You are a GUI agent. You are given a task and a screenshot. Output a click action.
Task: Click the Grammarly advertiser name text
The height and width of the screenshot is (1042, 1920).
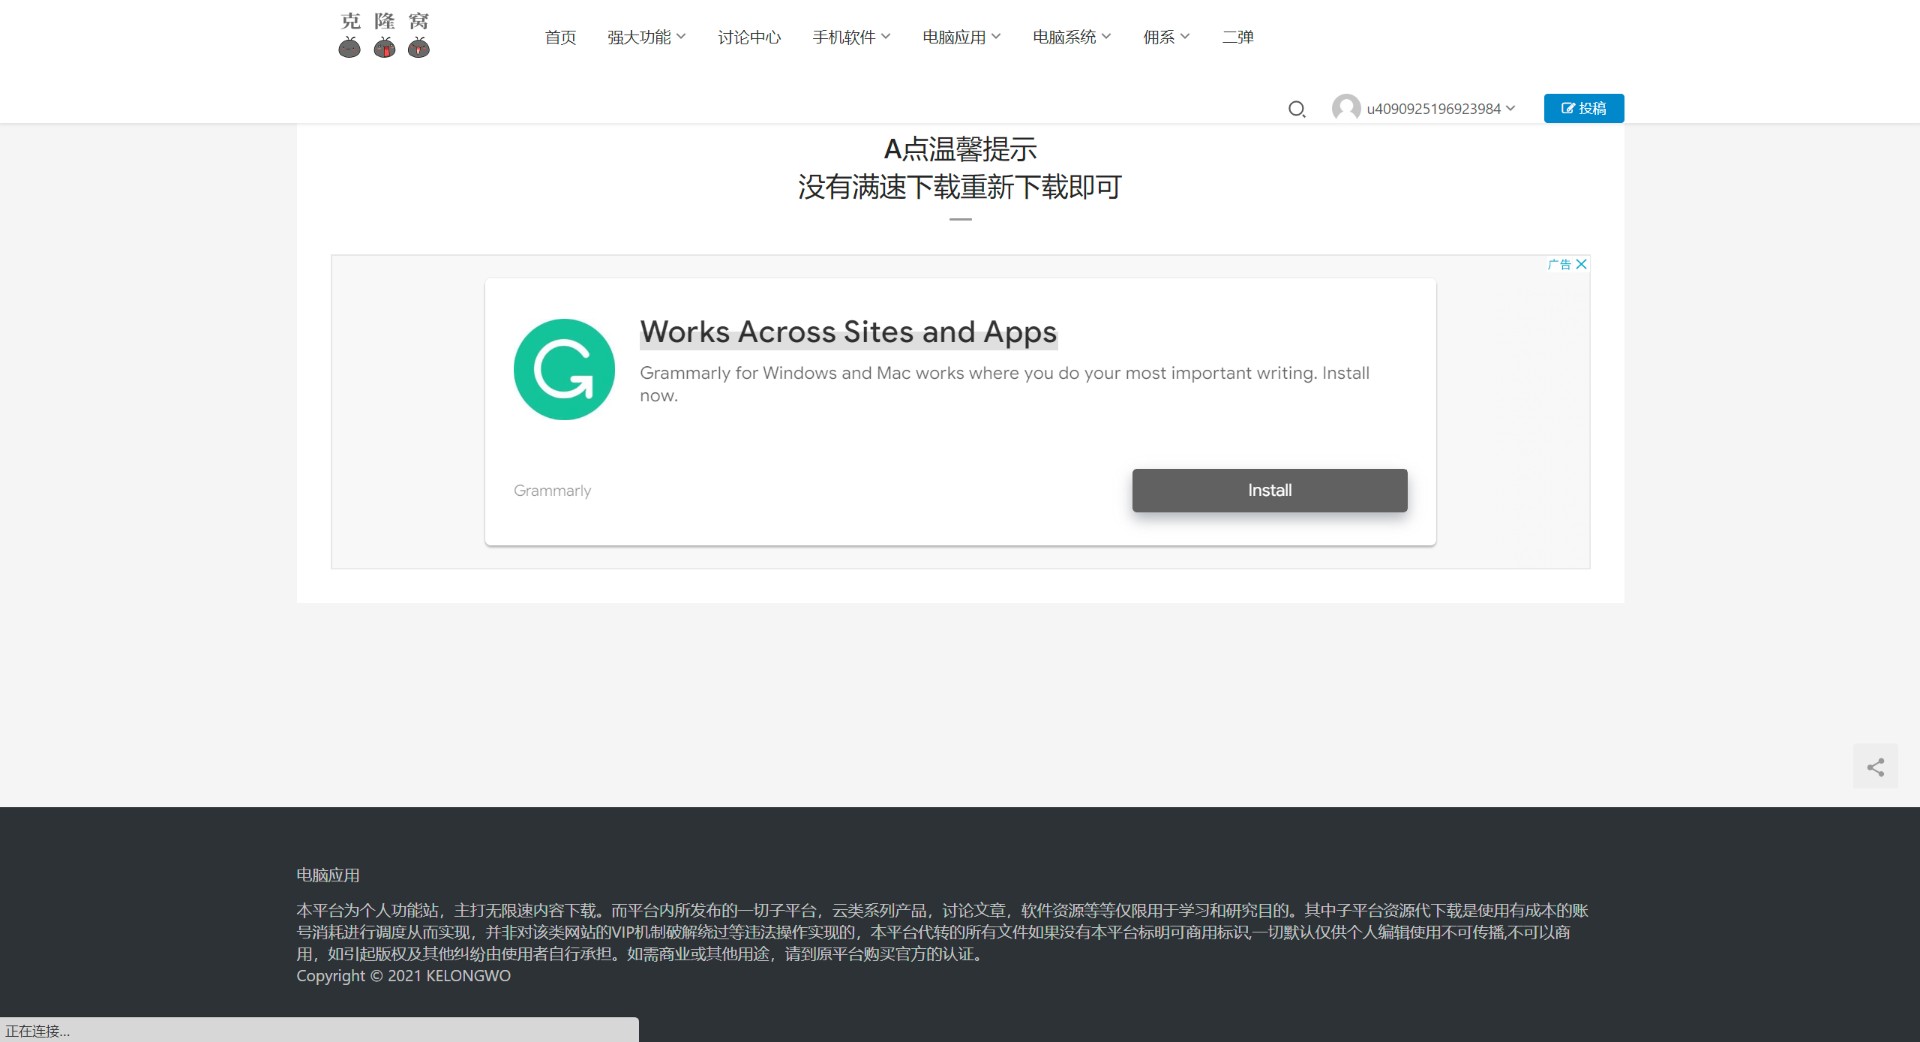[552, 490]
